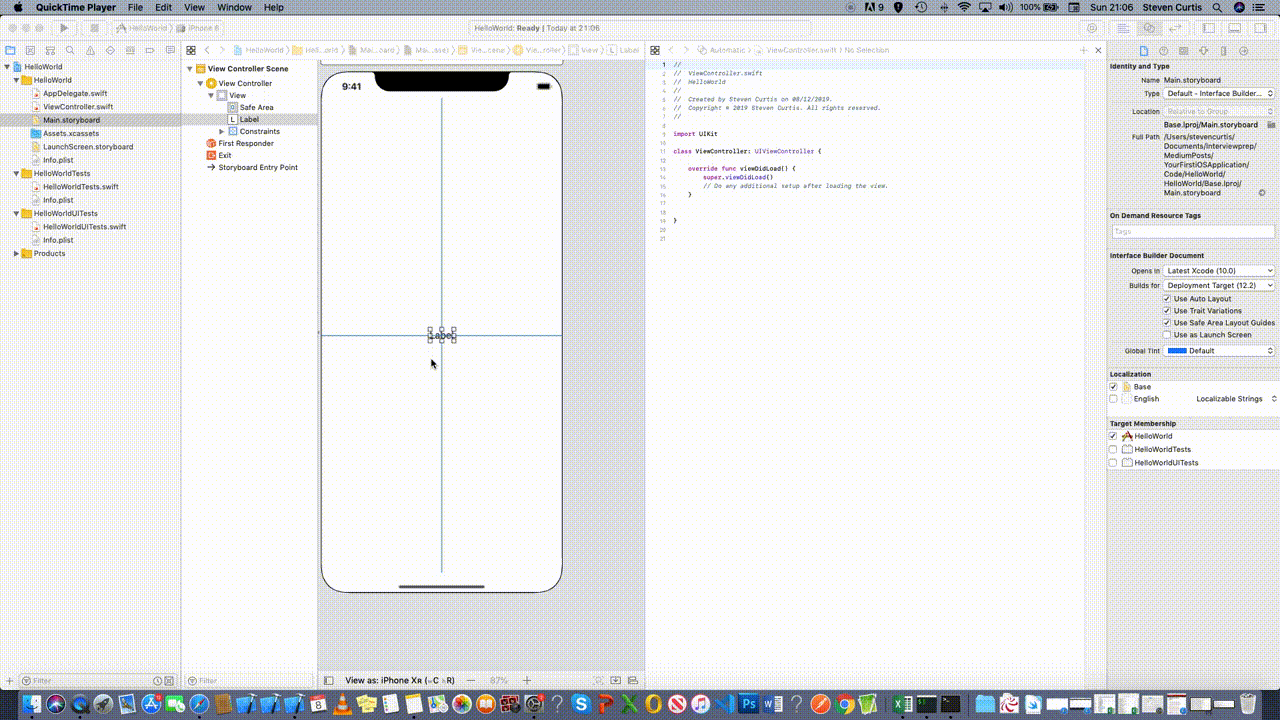The width and height of the screenshot is (1280, 720).
Task: Click the Stop button in Xcode toolbar
Action: [x=95, y=28]
